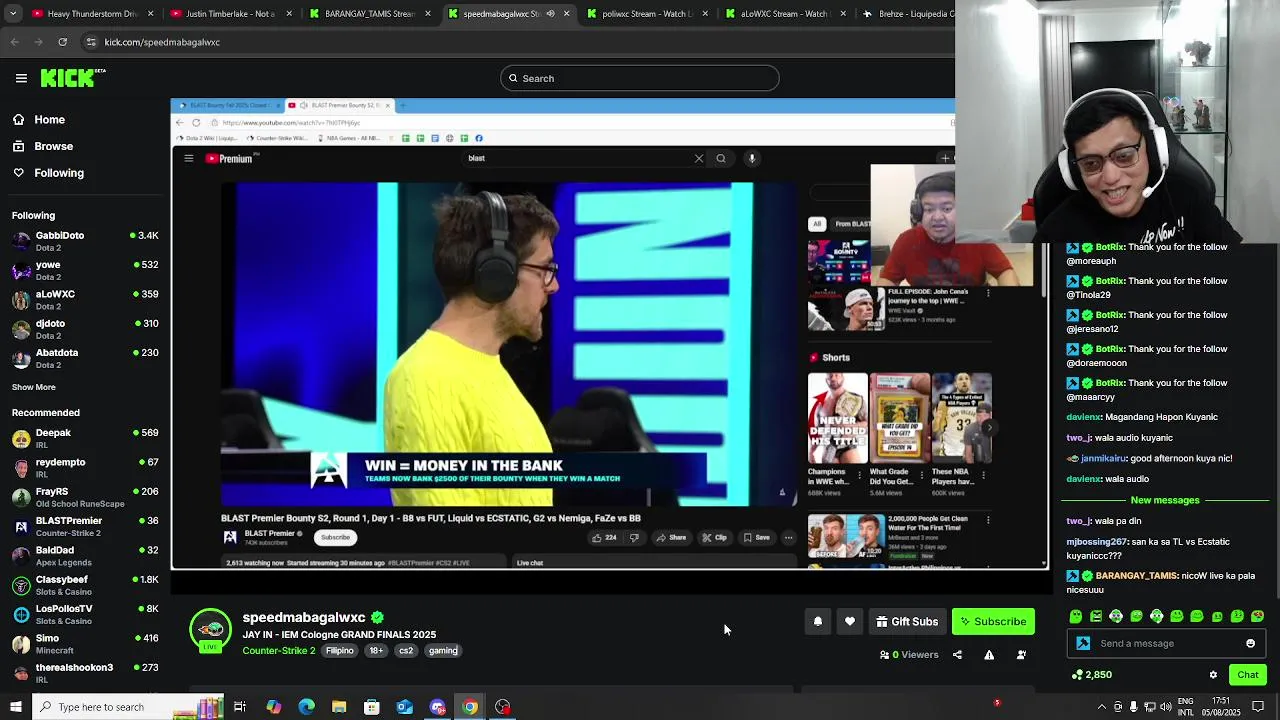The height and width of the screenshot is (720, 1280).
Task: Open Following in the sidebar
Action: pos(59,173)
